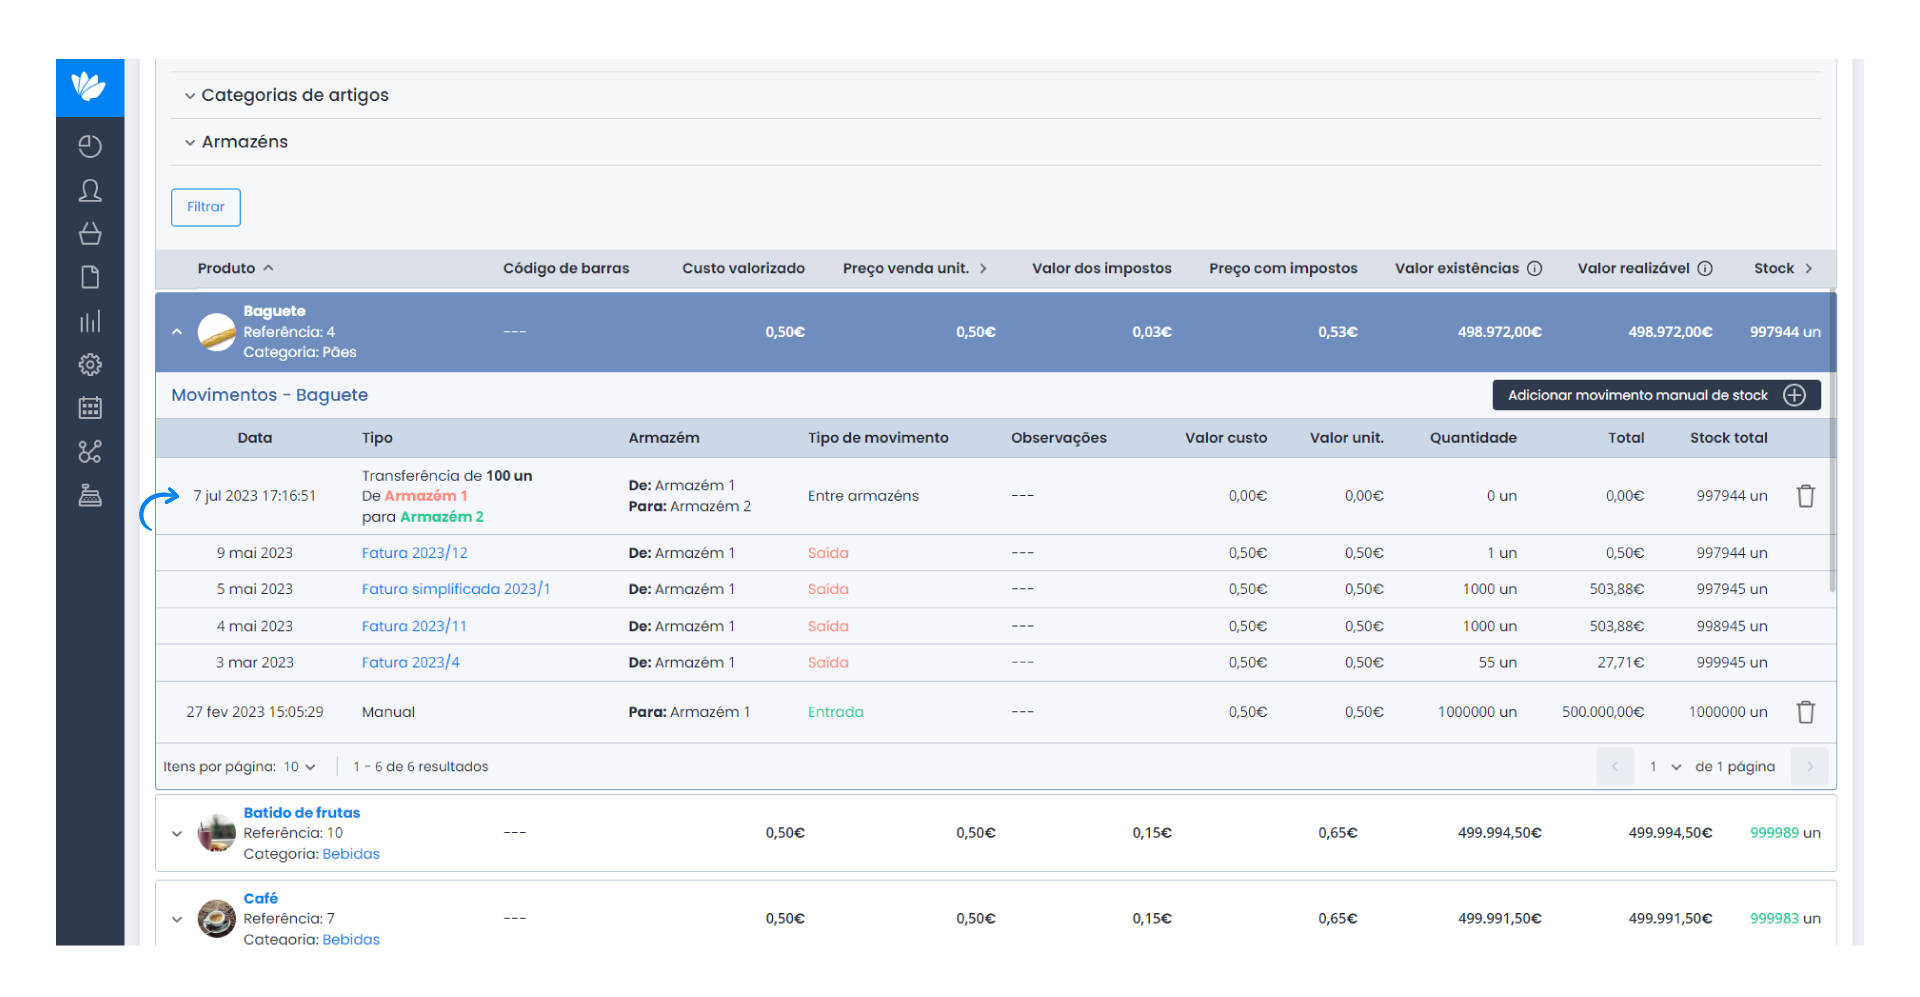Screen dimensions: 1920x997
Task: Click 500.000,00€ total in manual row
Action: pos(1602,712)
